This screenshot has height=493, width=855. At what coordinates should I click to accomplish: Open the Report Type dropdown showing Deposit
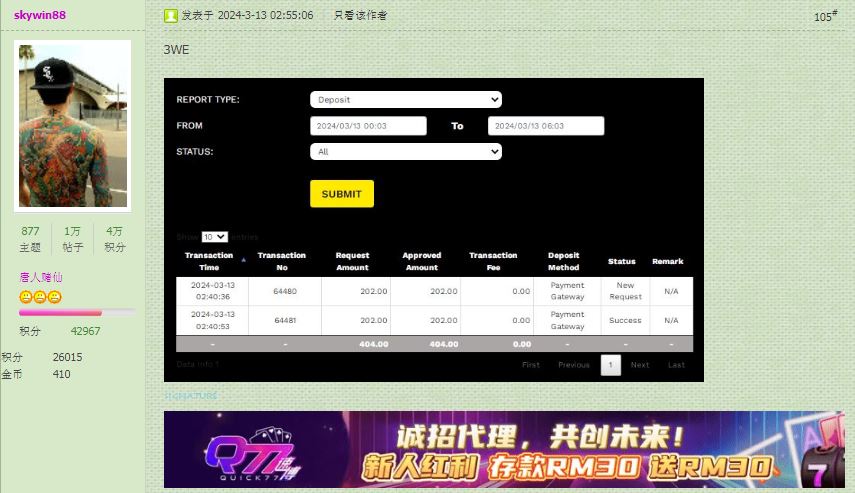click(405, 100)
